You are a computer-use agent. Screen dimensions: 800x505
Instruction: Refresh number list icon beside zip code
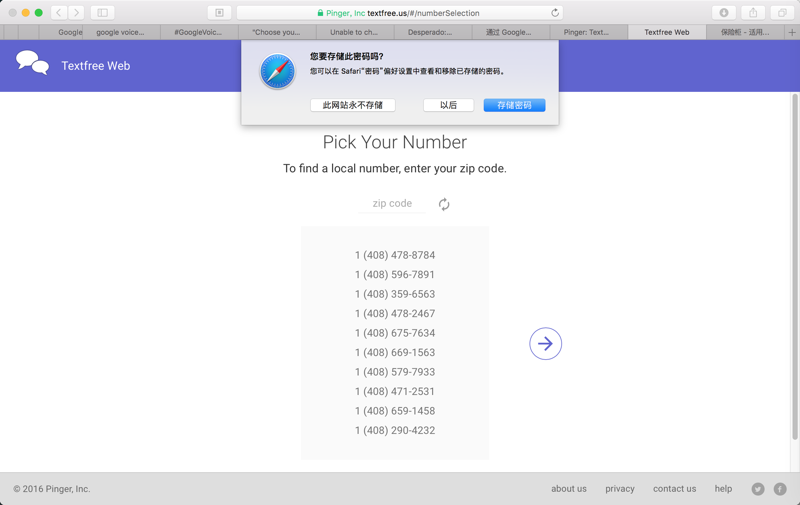coord(444,204)
